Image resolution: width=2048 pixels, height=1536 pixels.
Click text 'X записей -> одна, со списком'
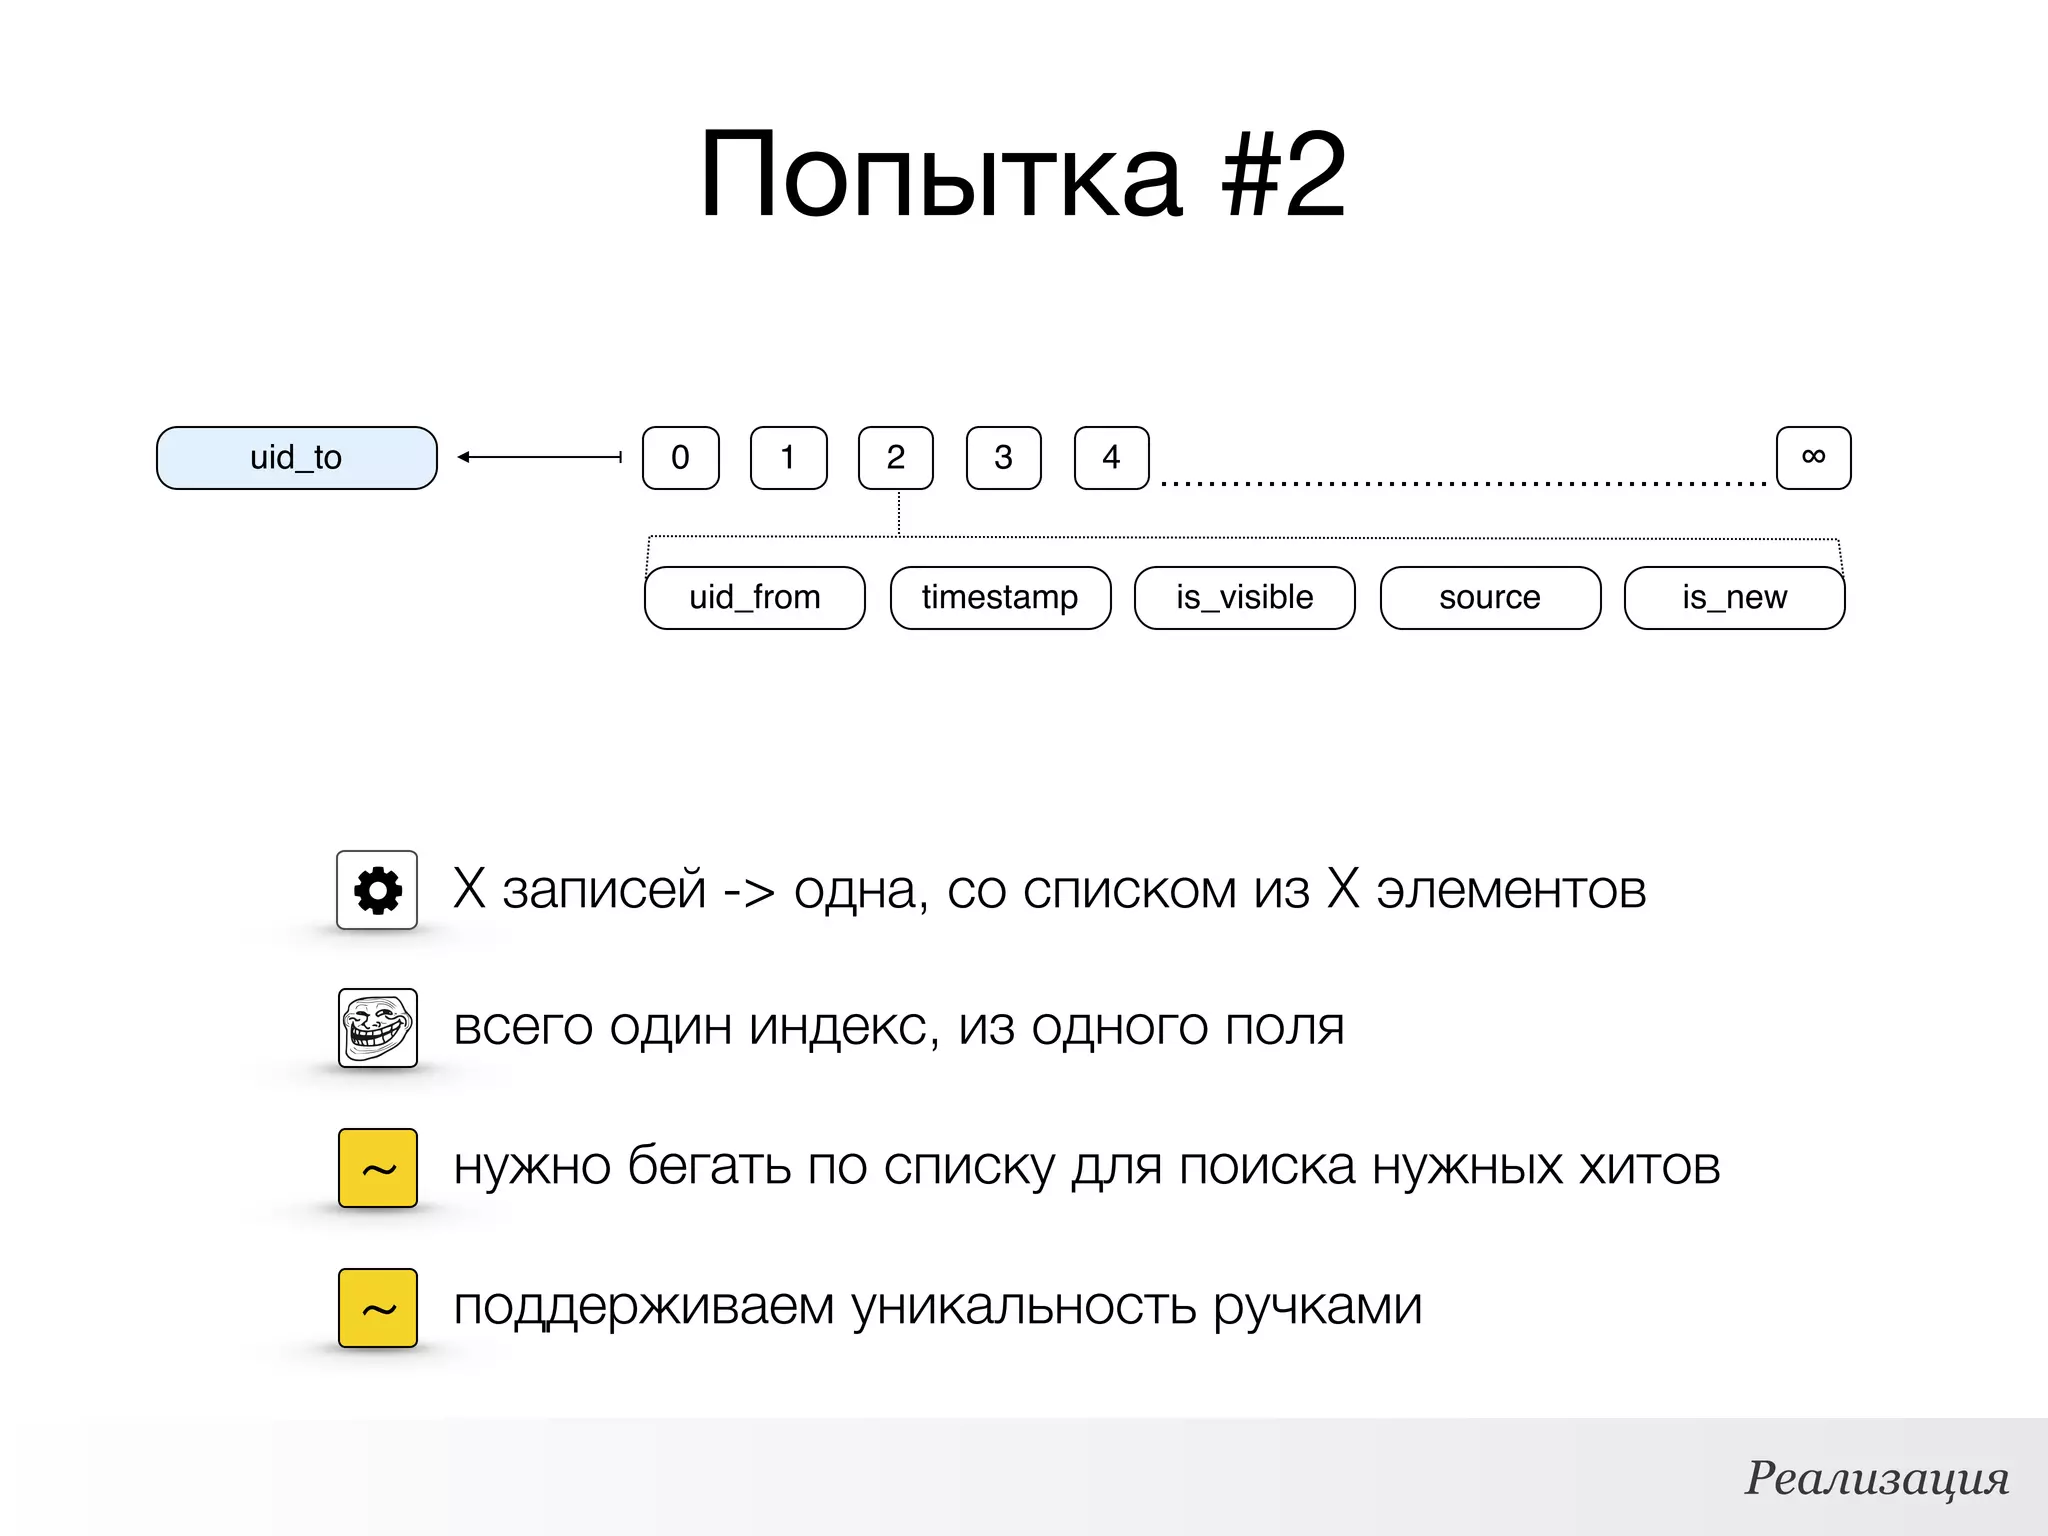(x=845, y=889)
